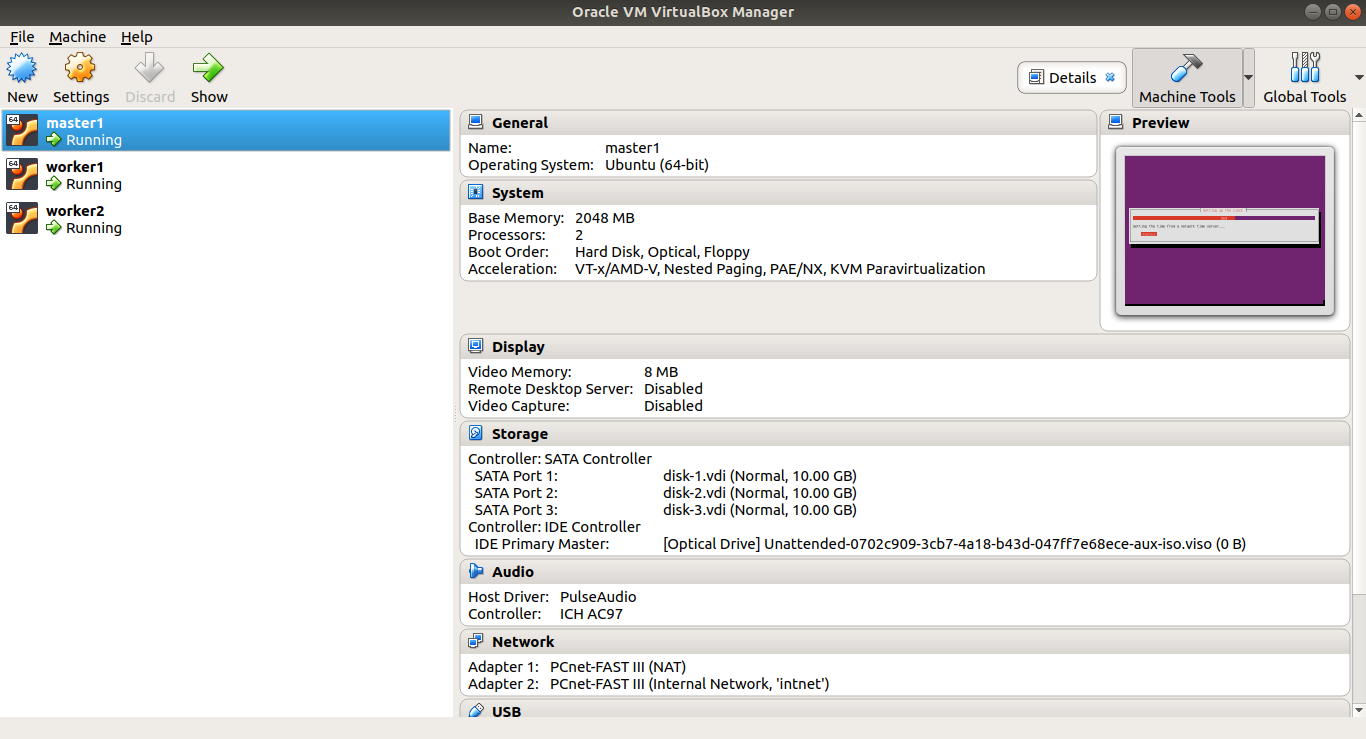This screenshot has height=739, width=1366.
Task: Open the System section header link
Action: [x=518, y=193]
